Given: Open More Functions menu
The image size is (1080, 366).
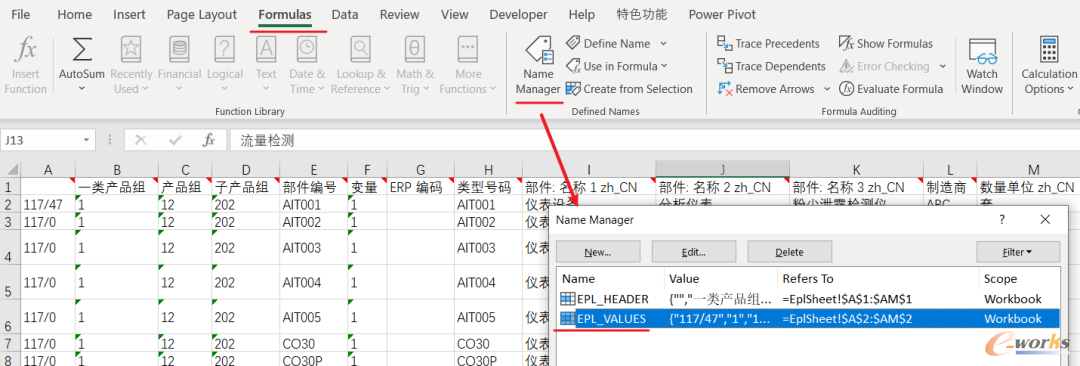Looking at the screenshot, I should tap(468, 65).
